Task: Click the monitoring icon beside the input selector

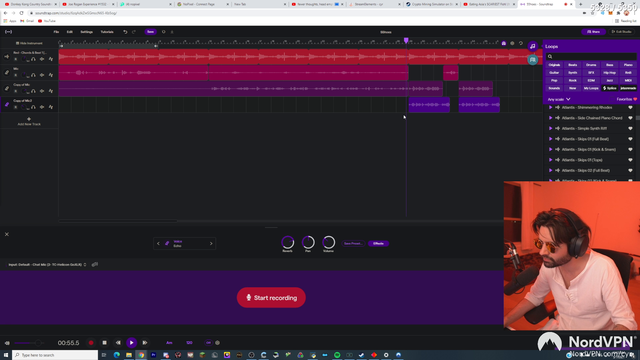Action: pos(95,264)
